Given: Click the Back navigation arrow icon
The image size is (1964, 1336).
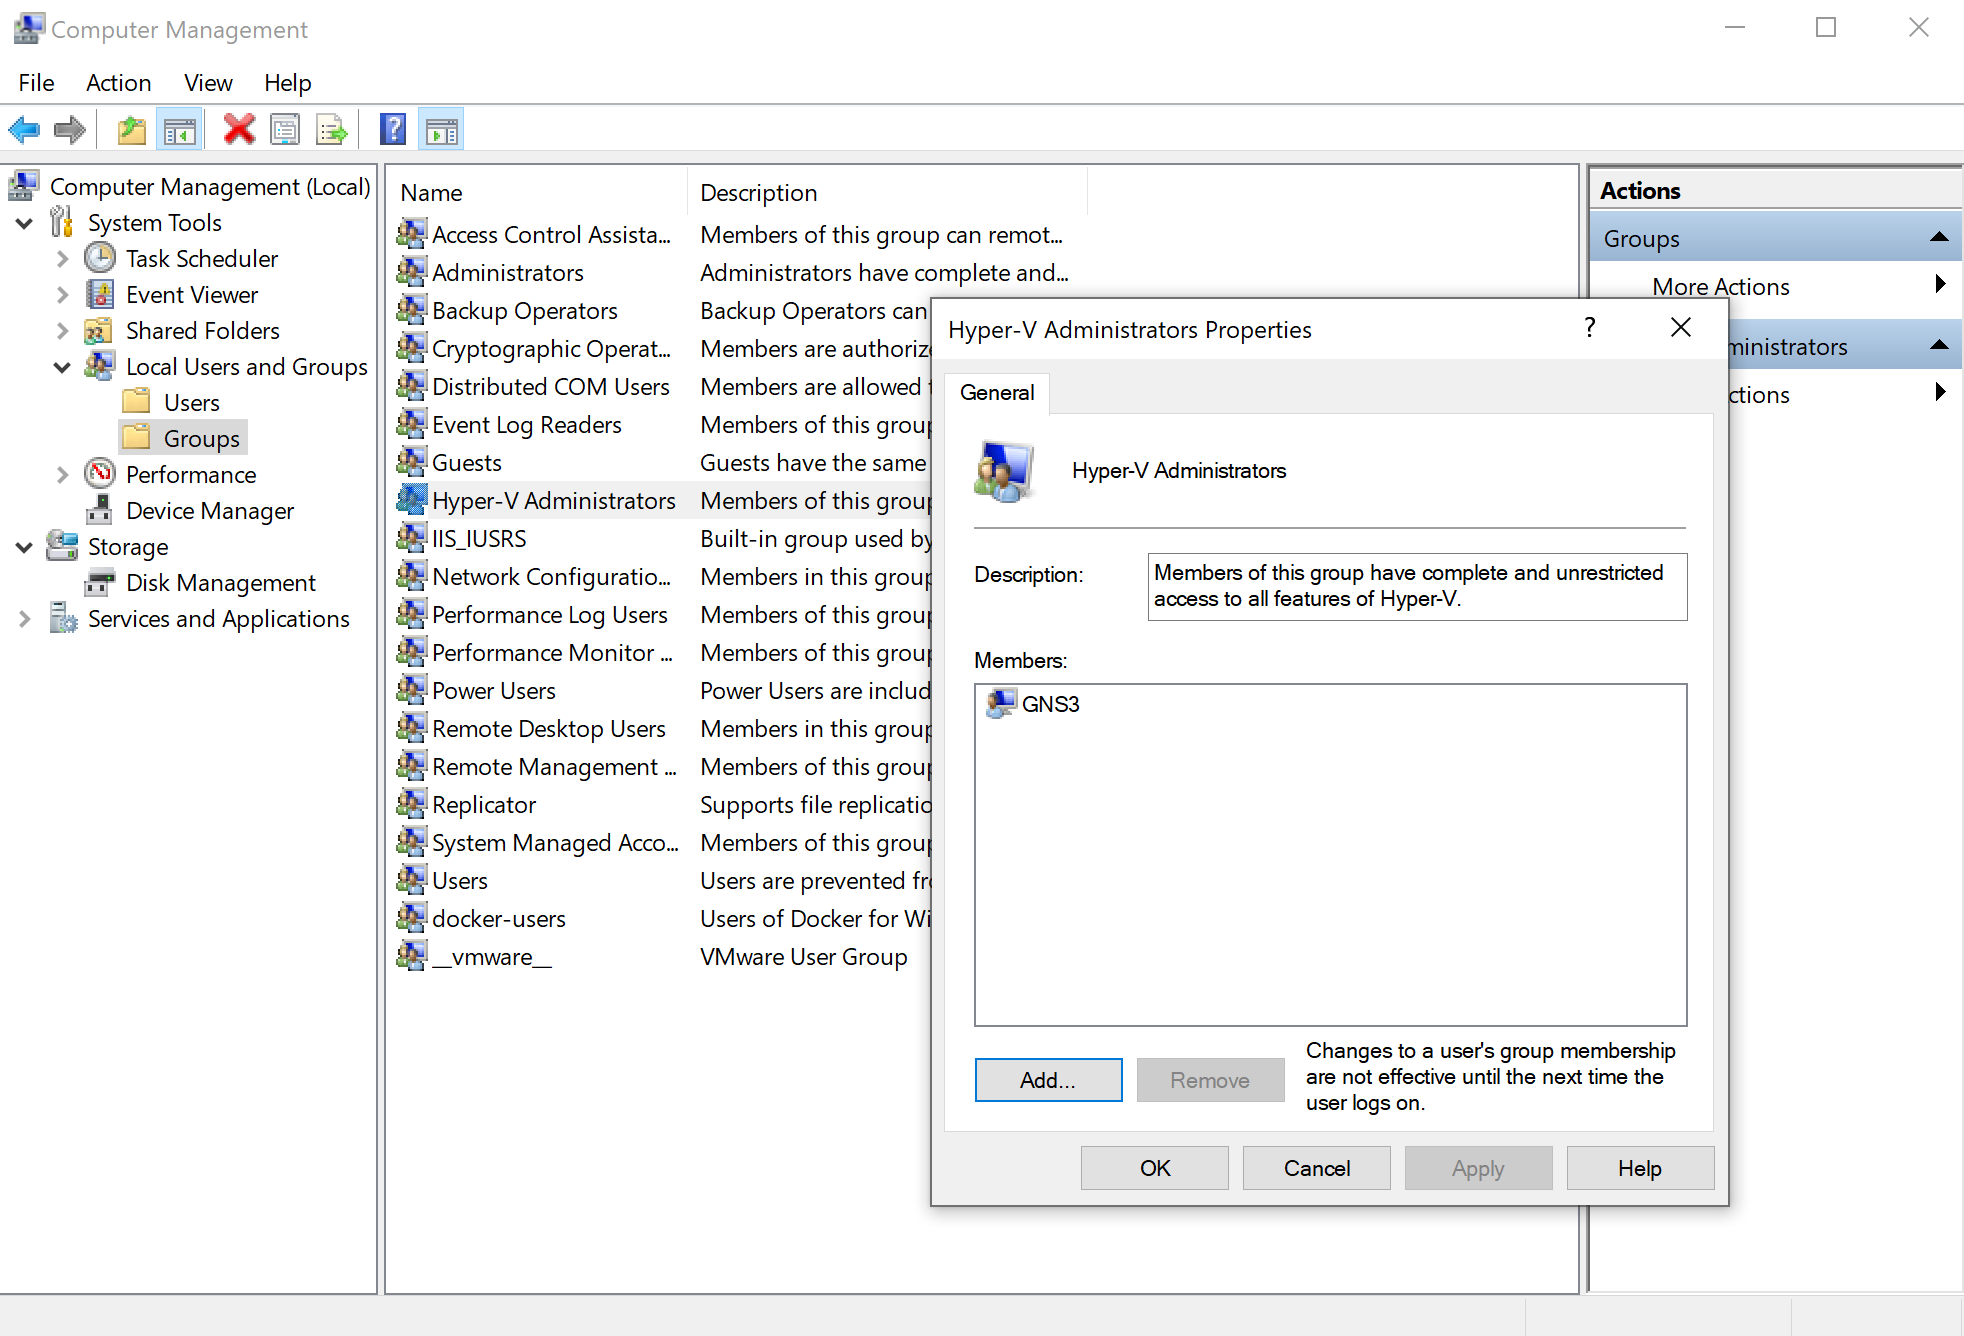Looking at the screenshot, I should tap(24, 129).
